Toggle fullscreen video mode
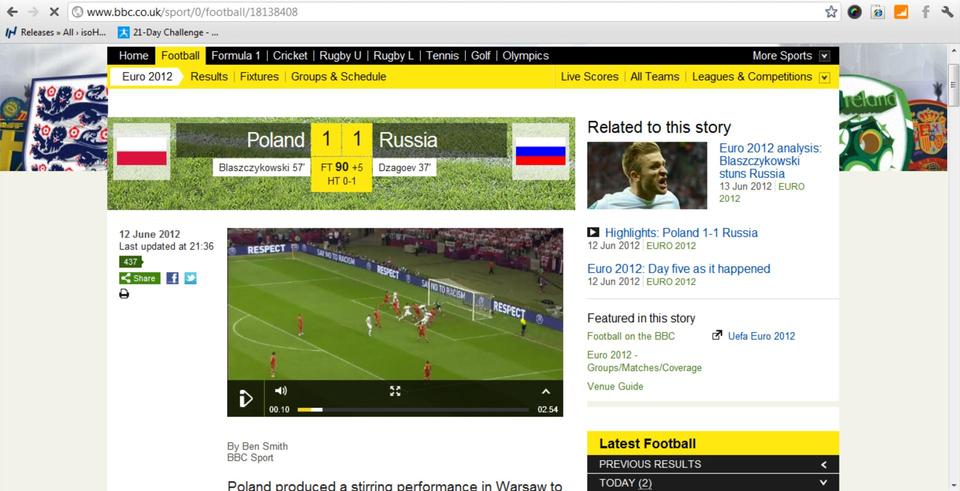This screenshot has width=960, height=491. click(x=395, y=391)
